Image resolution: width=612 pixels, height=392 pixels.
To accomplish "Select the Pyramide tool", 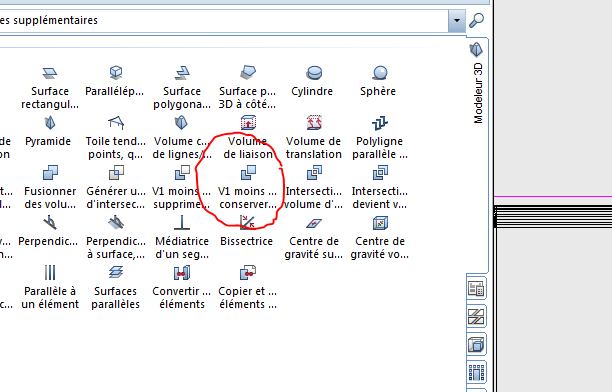I will (x=48, y=131).
